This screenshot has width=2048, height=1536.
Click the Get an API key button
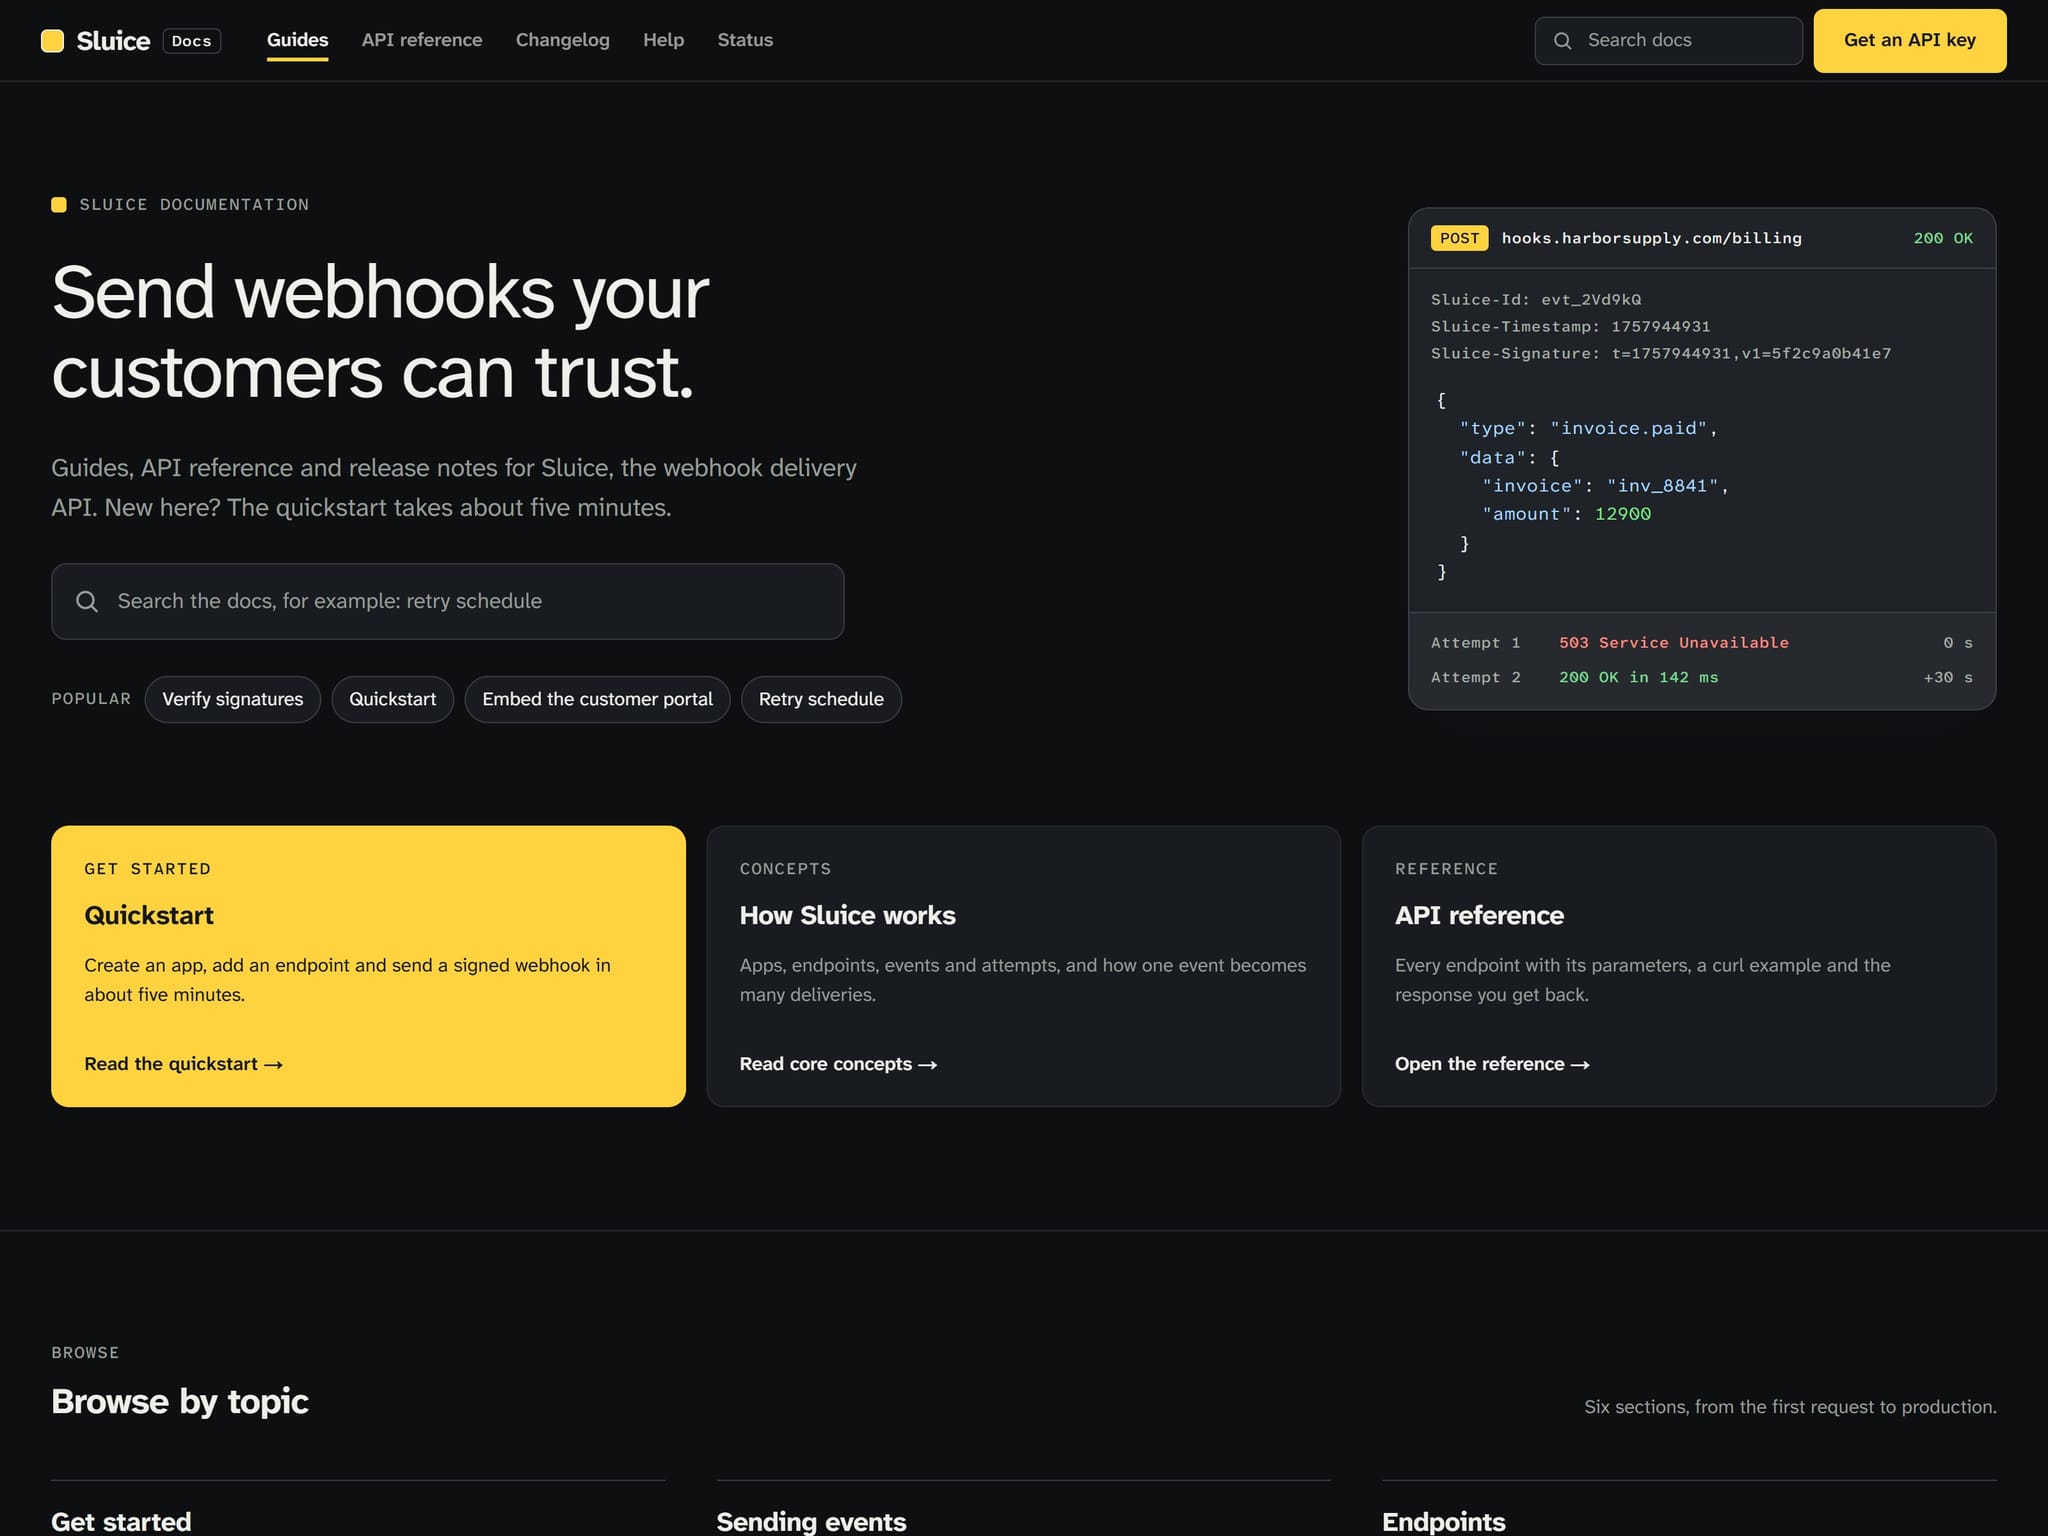pos(1909,40)
